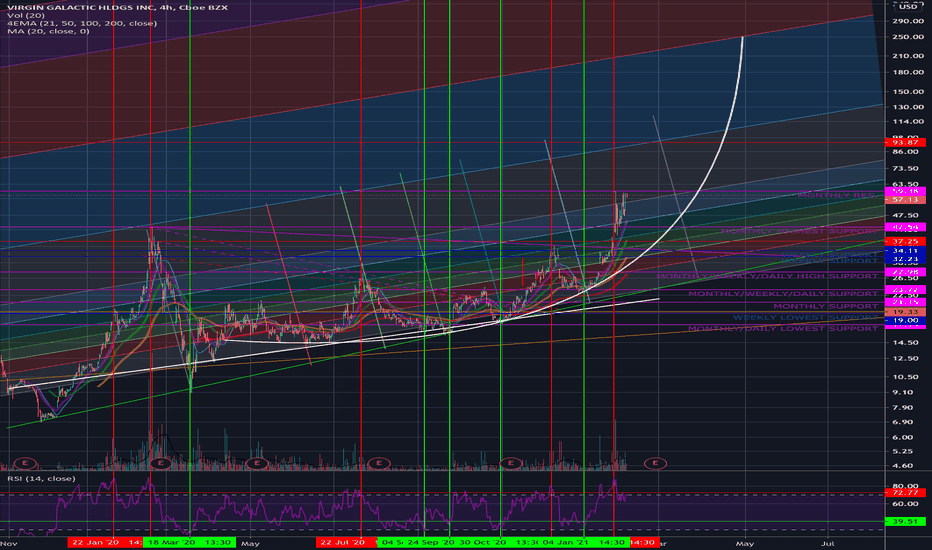Select the MONTHLY RES. text annotation
The height and width of the screenshot is (550, 932).
click(x=837, y=195)
